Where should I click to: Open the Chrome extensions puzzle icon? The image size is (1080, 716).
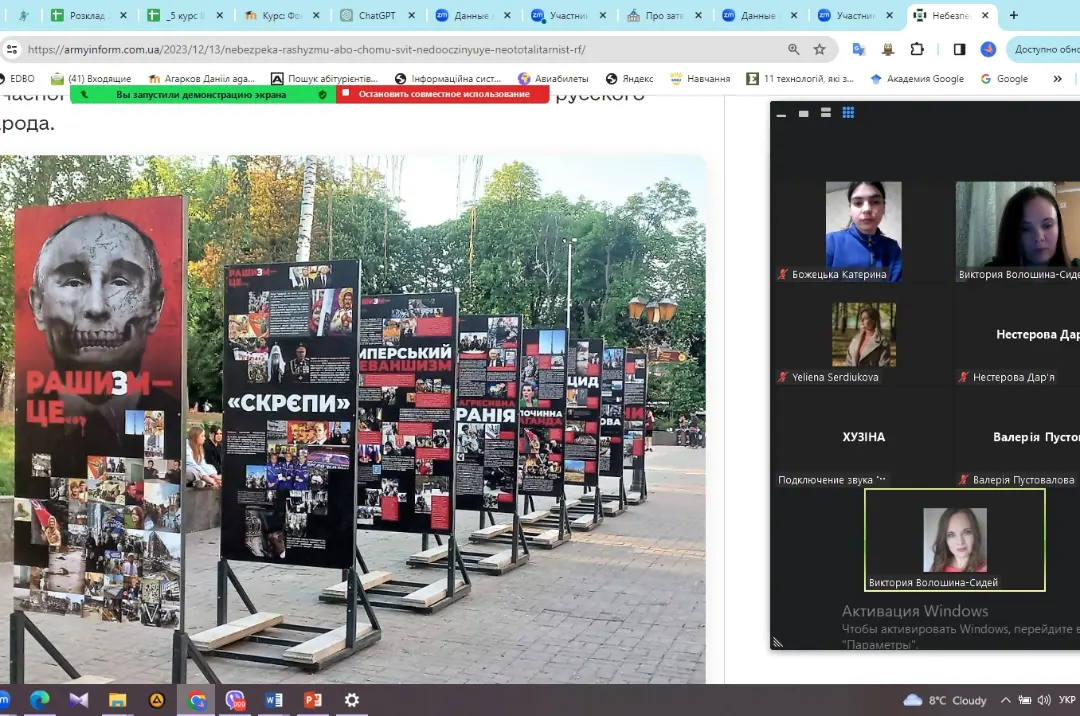(917, 49)
